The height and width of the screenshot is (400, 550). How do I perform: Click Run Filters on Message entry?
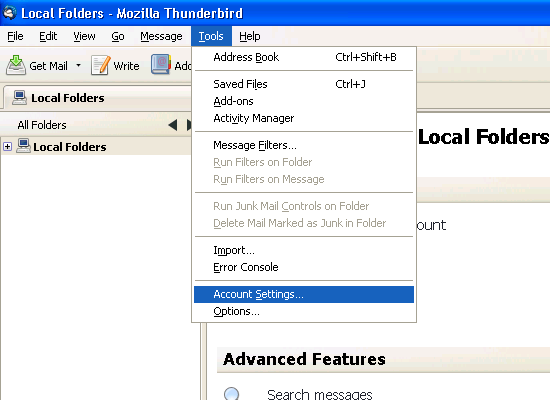304,179
